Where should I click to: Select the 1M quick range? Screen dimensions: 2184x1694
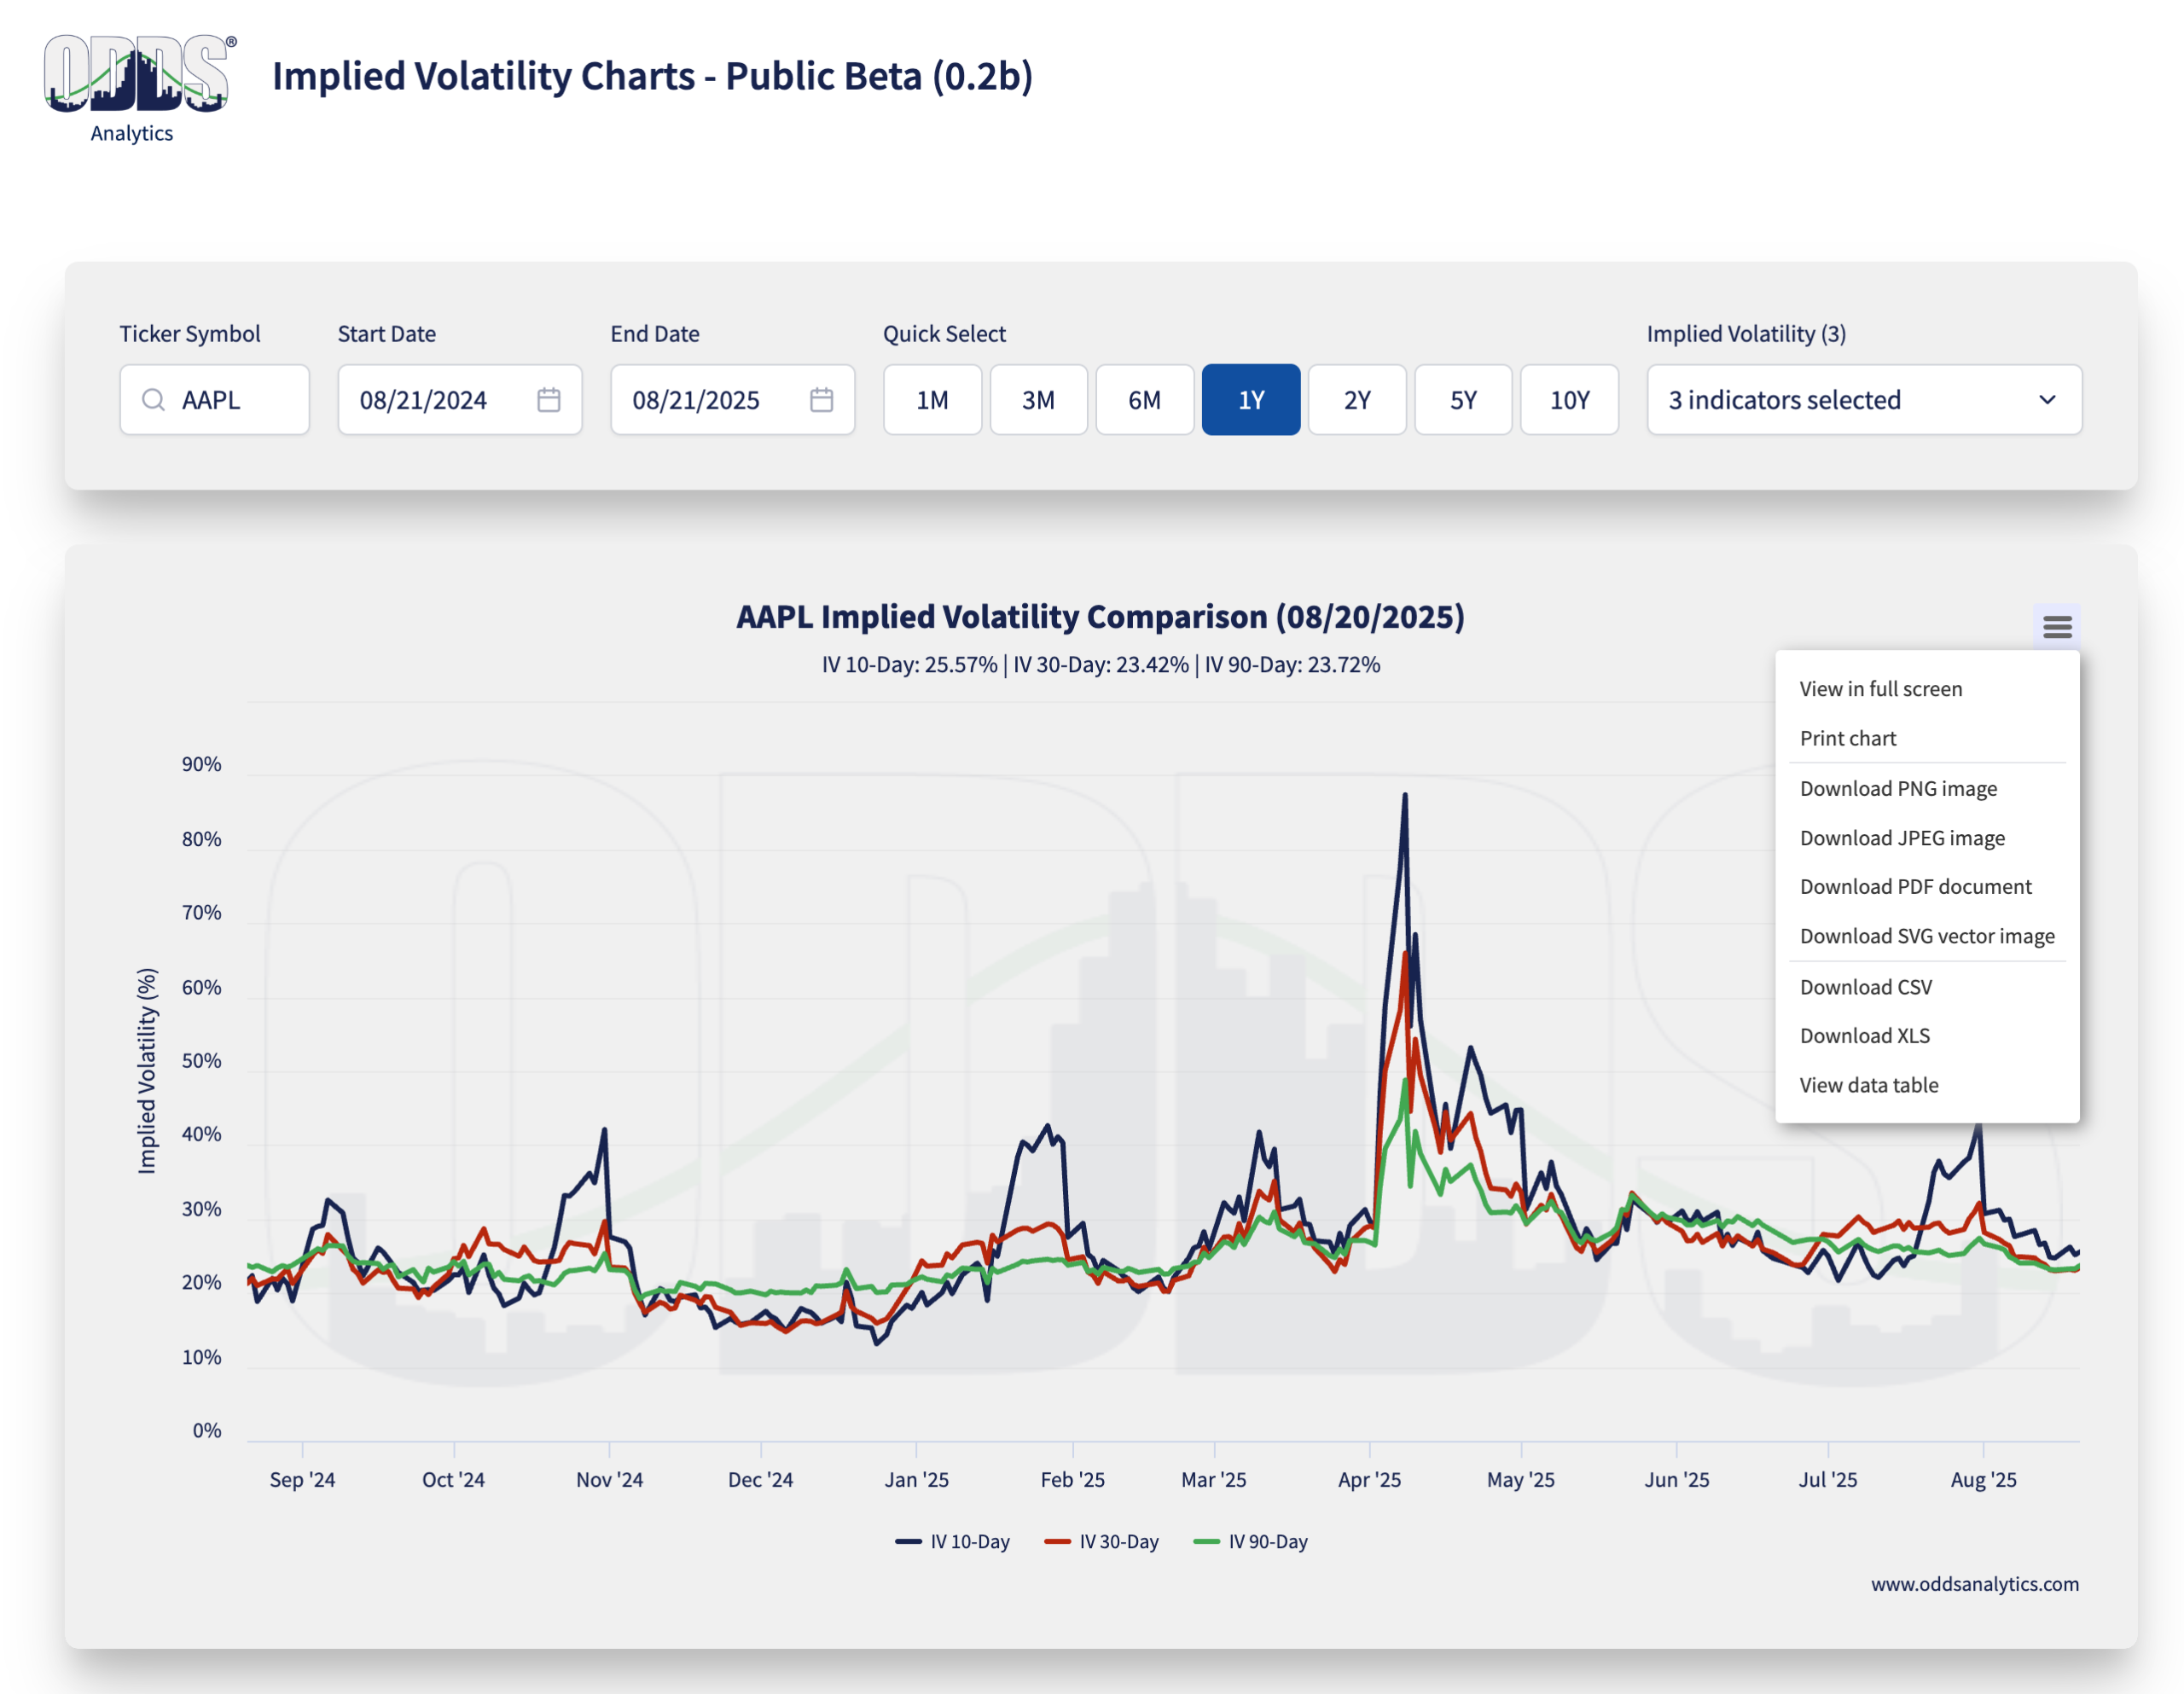pyautogui.click(x=932, y=400)
